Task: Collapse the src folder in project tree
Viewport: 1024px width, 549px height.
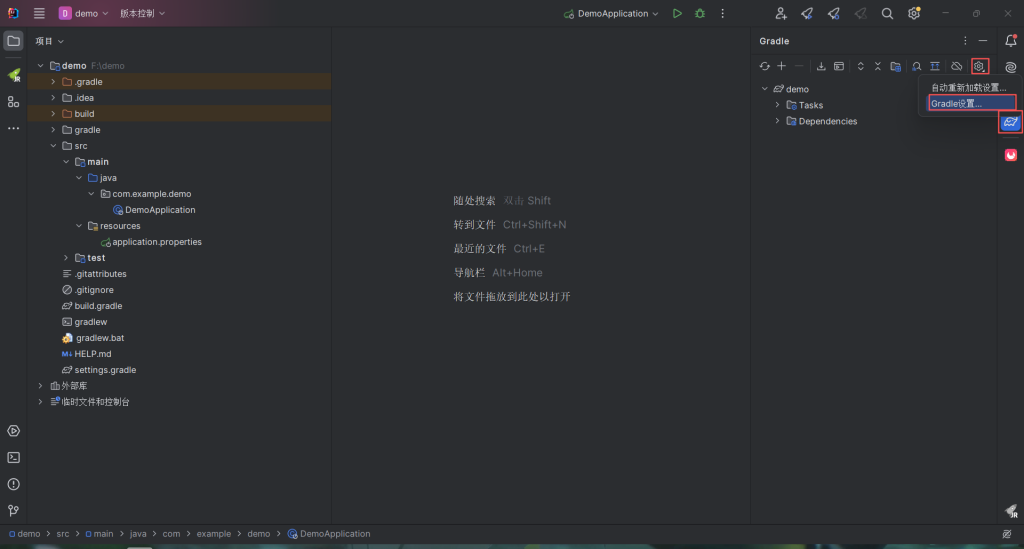Action: (x=53, y=146)
